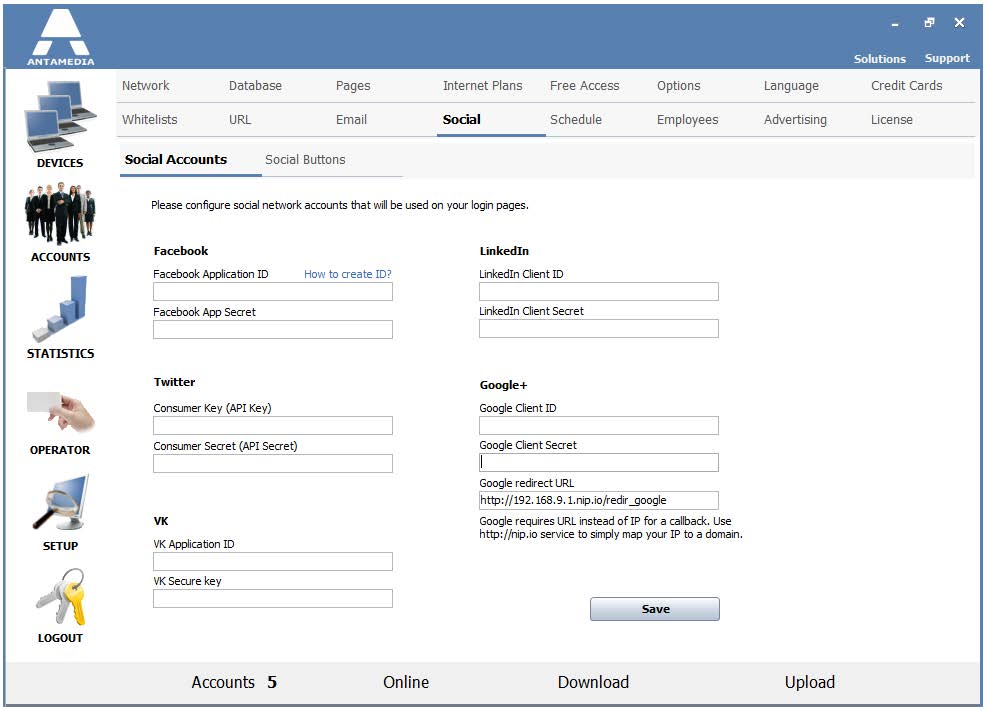Focus the Google Client Secret field

599,462
